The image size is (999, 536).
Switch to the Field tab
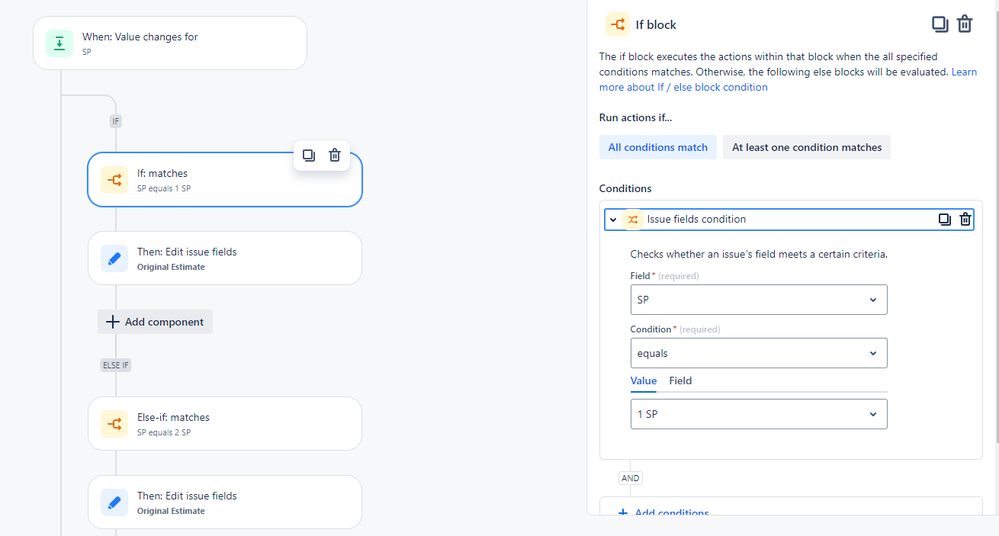pos(680,381)
